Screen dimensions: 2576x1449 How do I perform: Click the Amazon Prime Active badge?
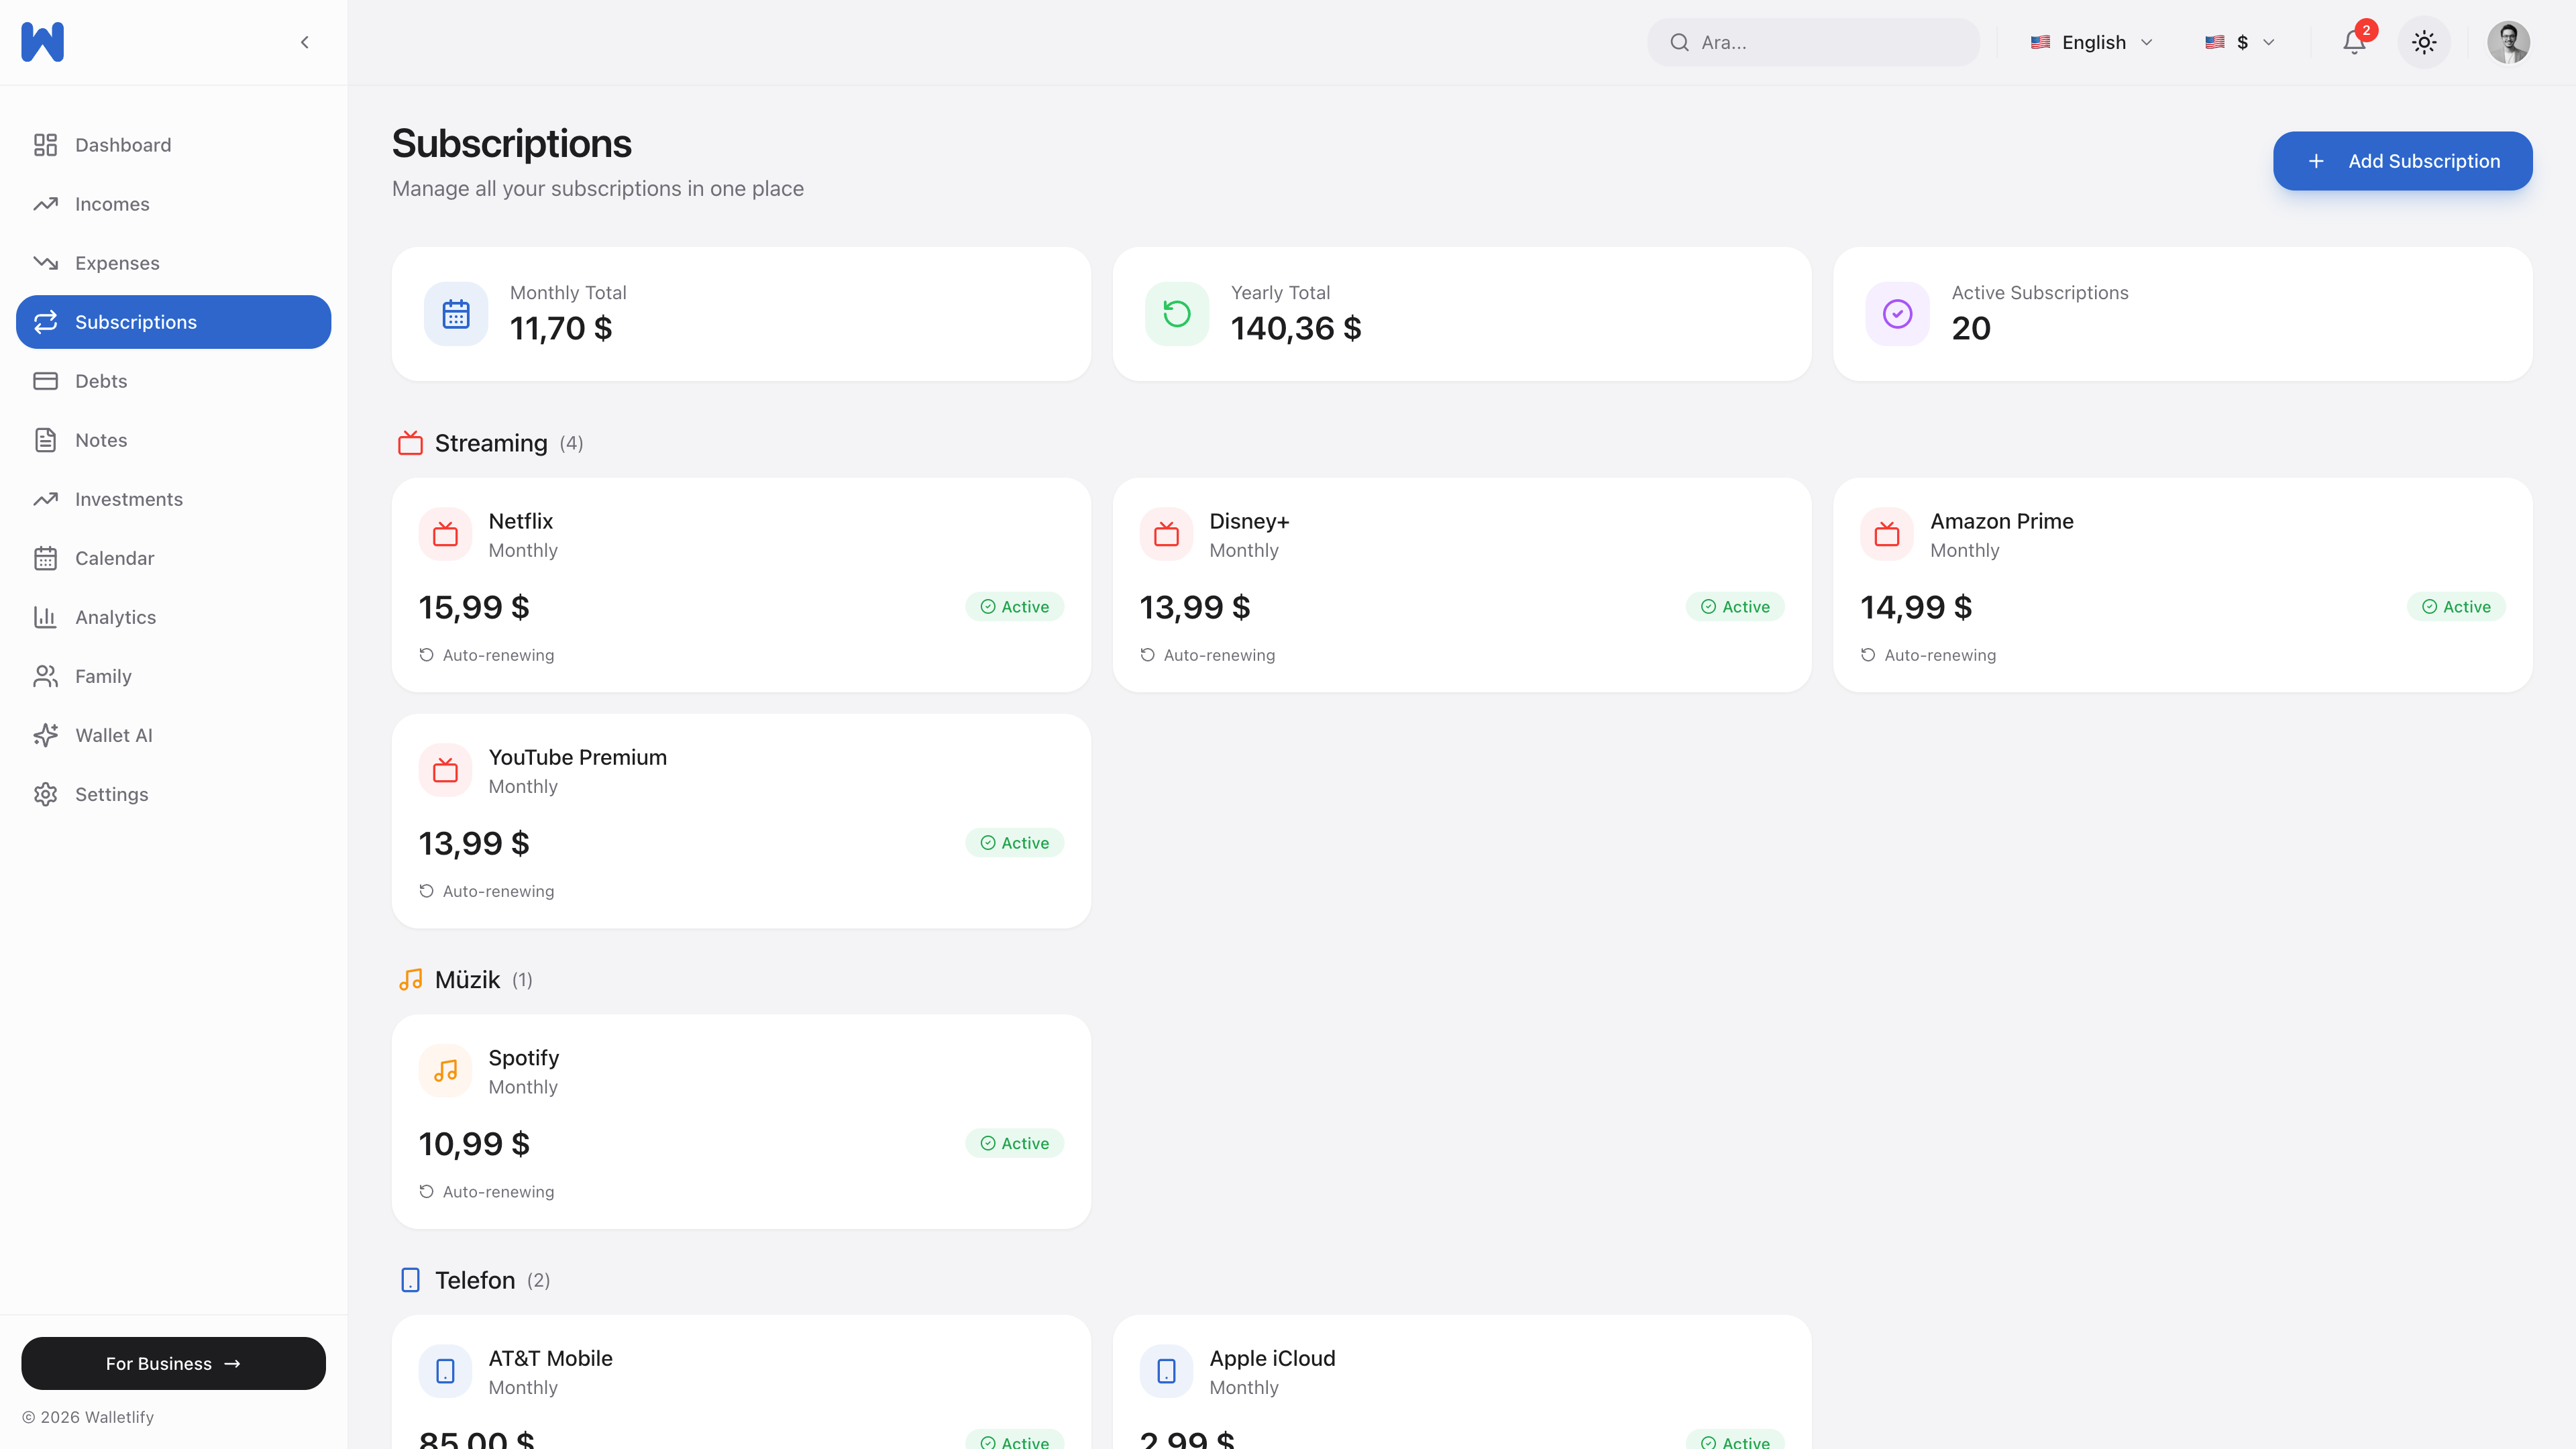pos(2455,607)
